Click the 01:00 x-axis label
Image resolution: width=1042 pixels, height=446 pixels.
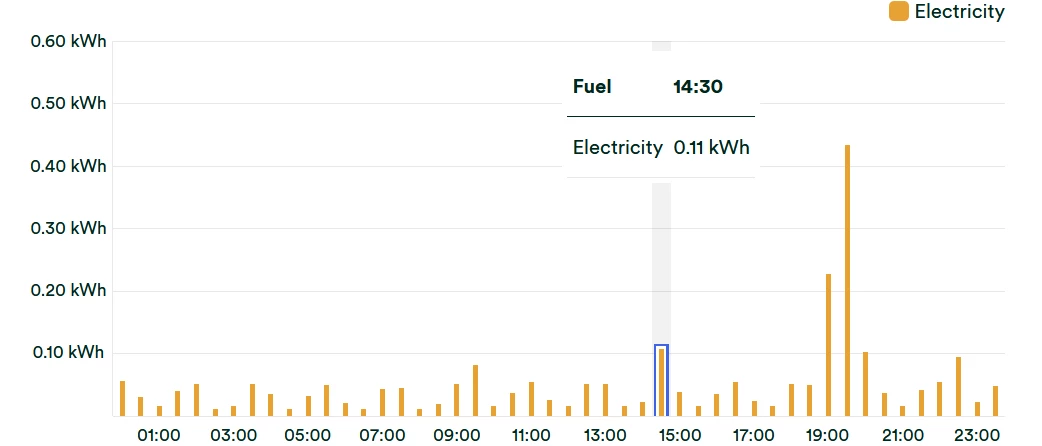click(x=159, y=435)
